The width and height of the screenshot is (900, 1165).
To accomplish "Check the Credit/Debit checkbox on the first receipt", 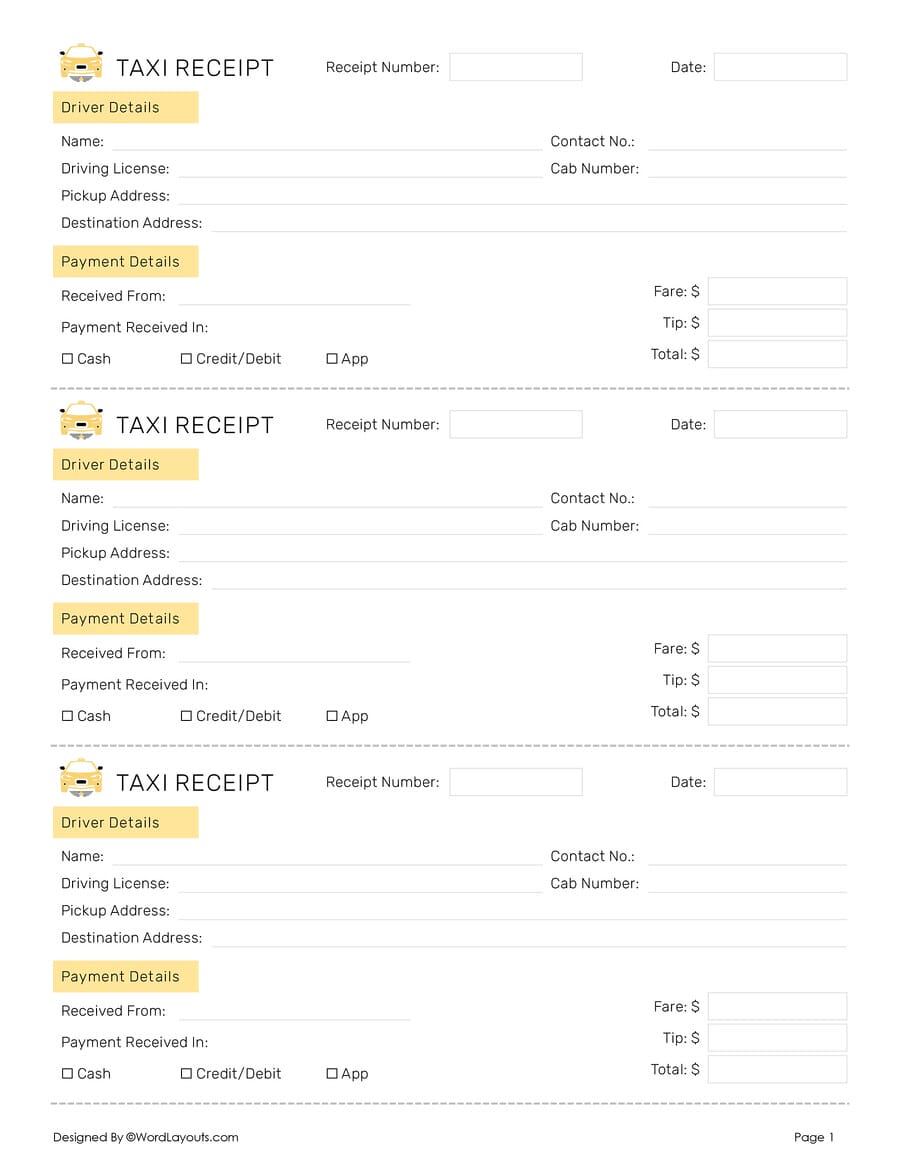I will point(186,358).
